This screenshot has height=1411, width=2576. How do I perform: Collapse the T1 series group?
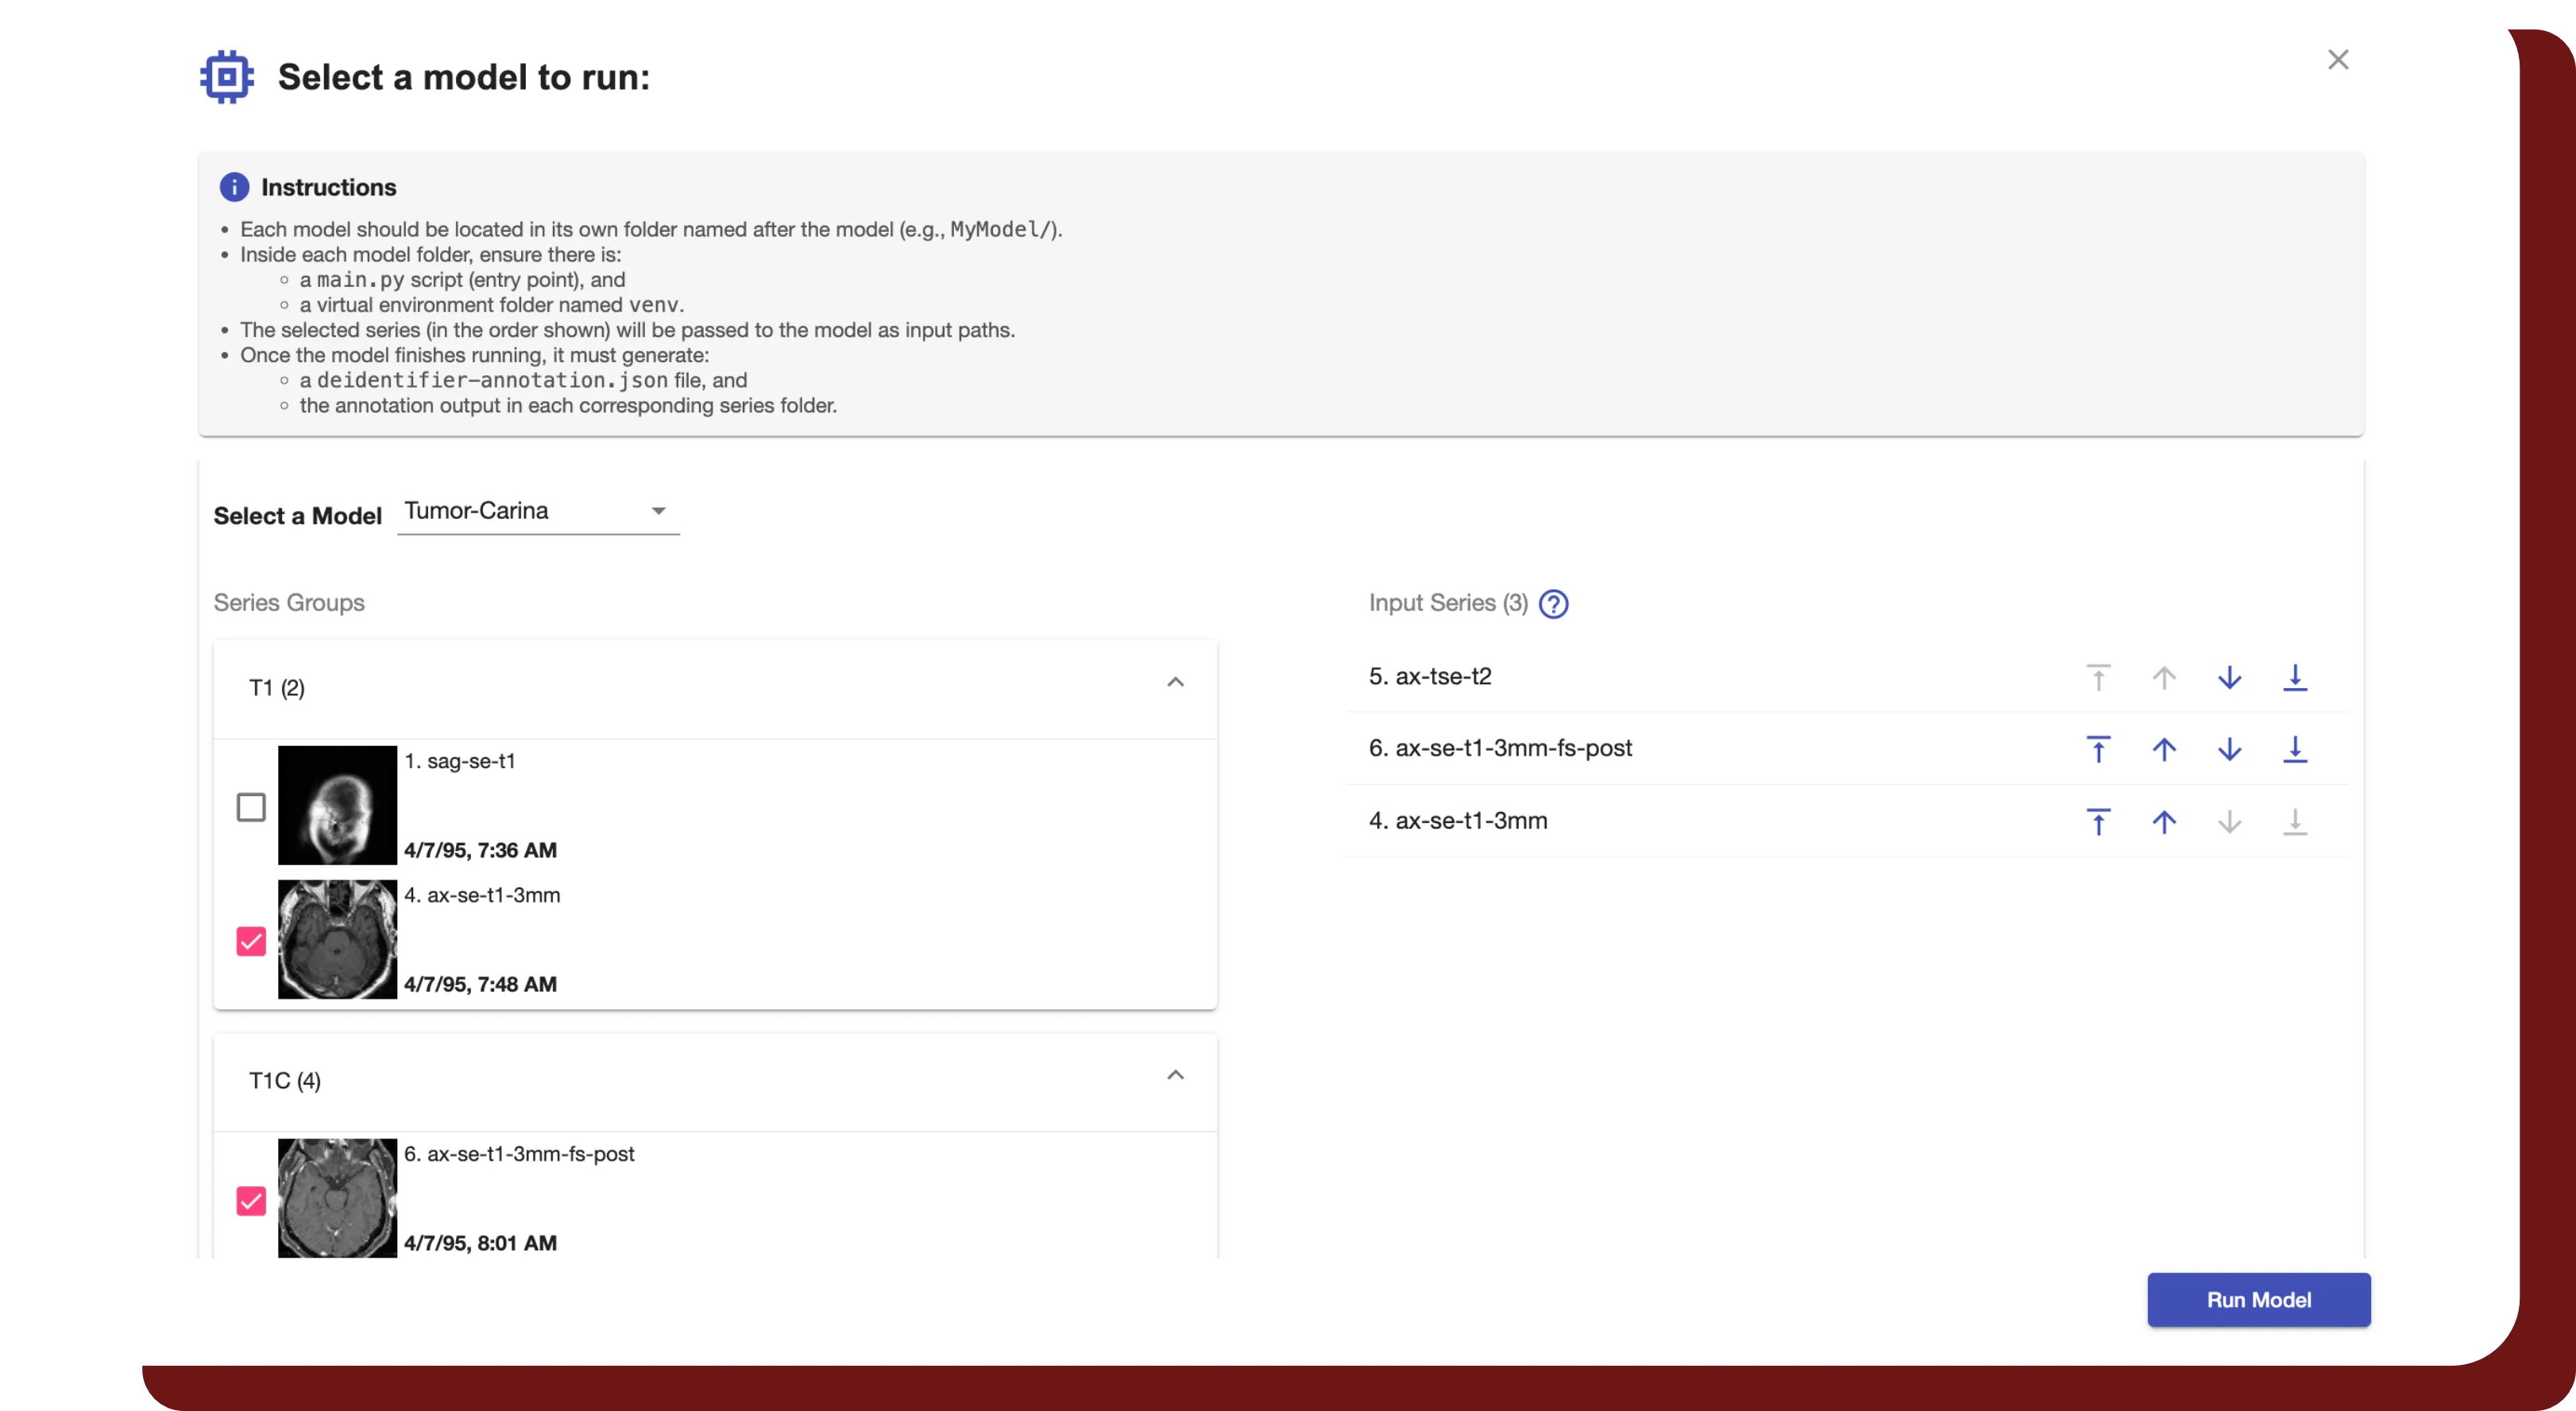tap(1175, 682)
